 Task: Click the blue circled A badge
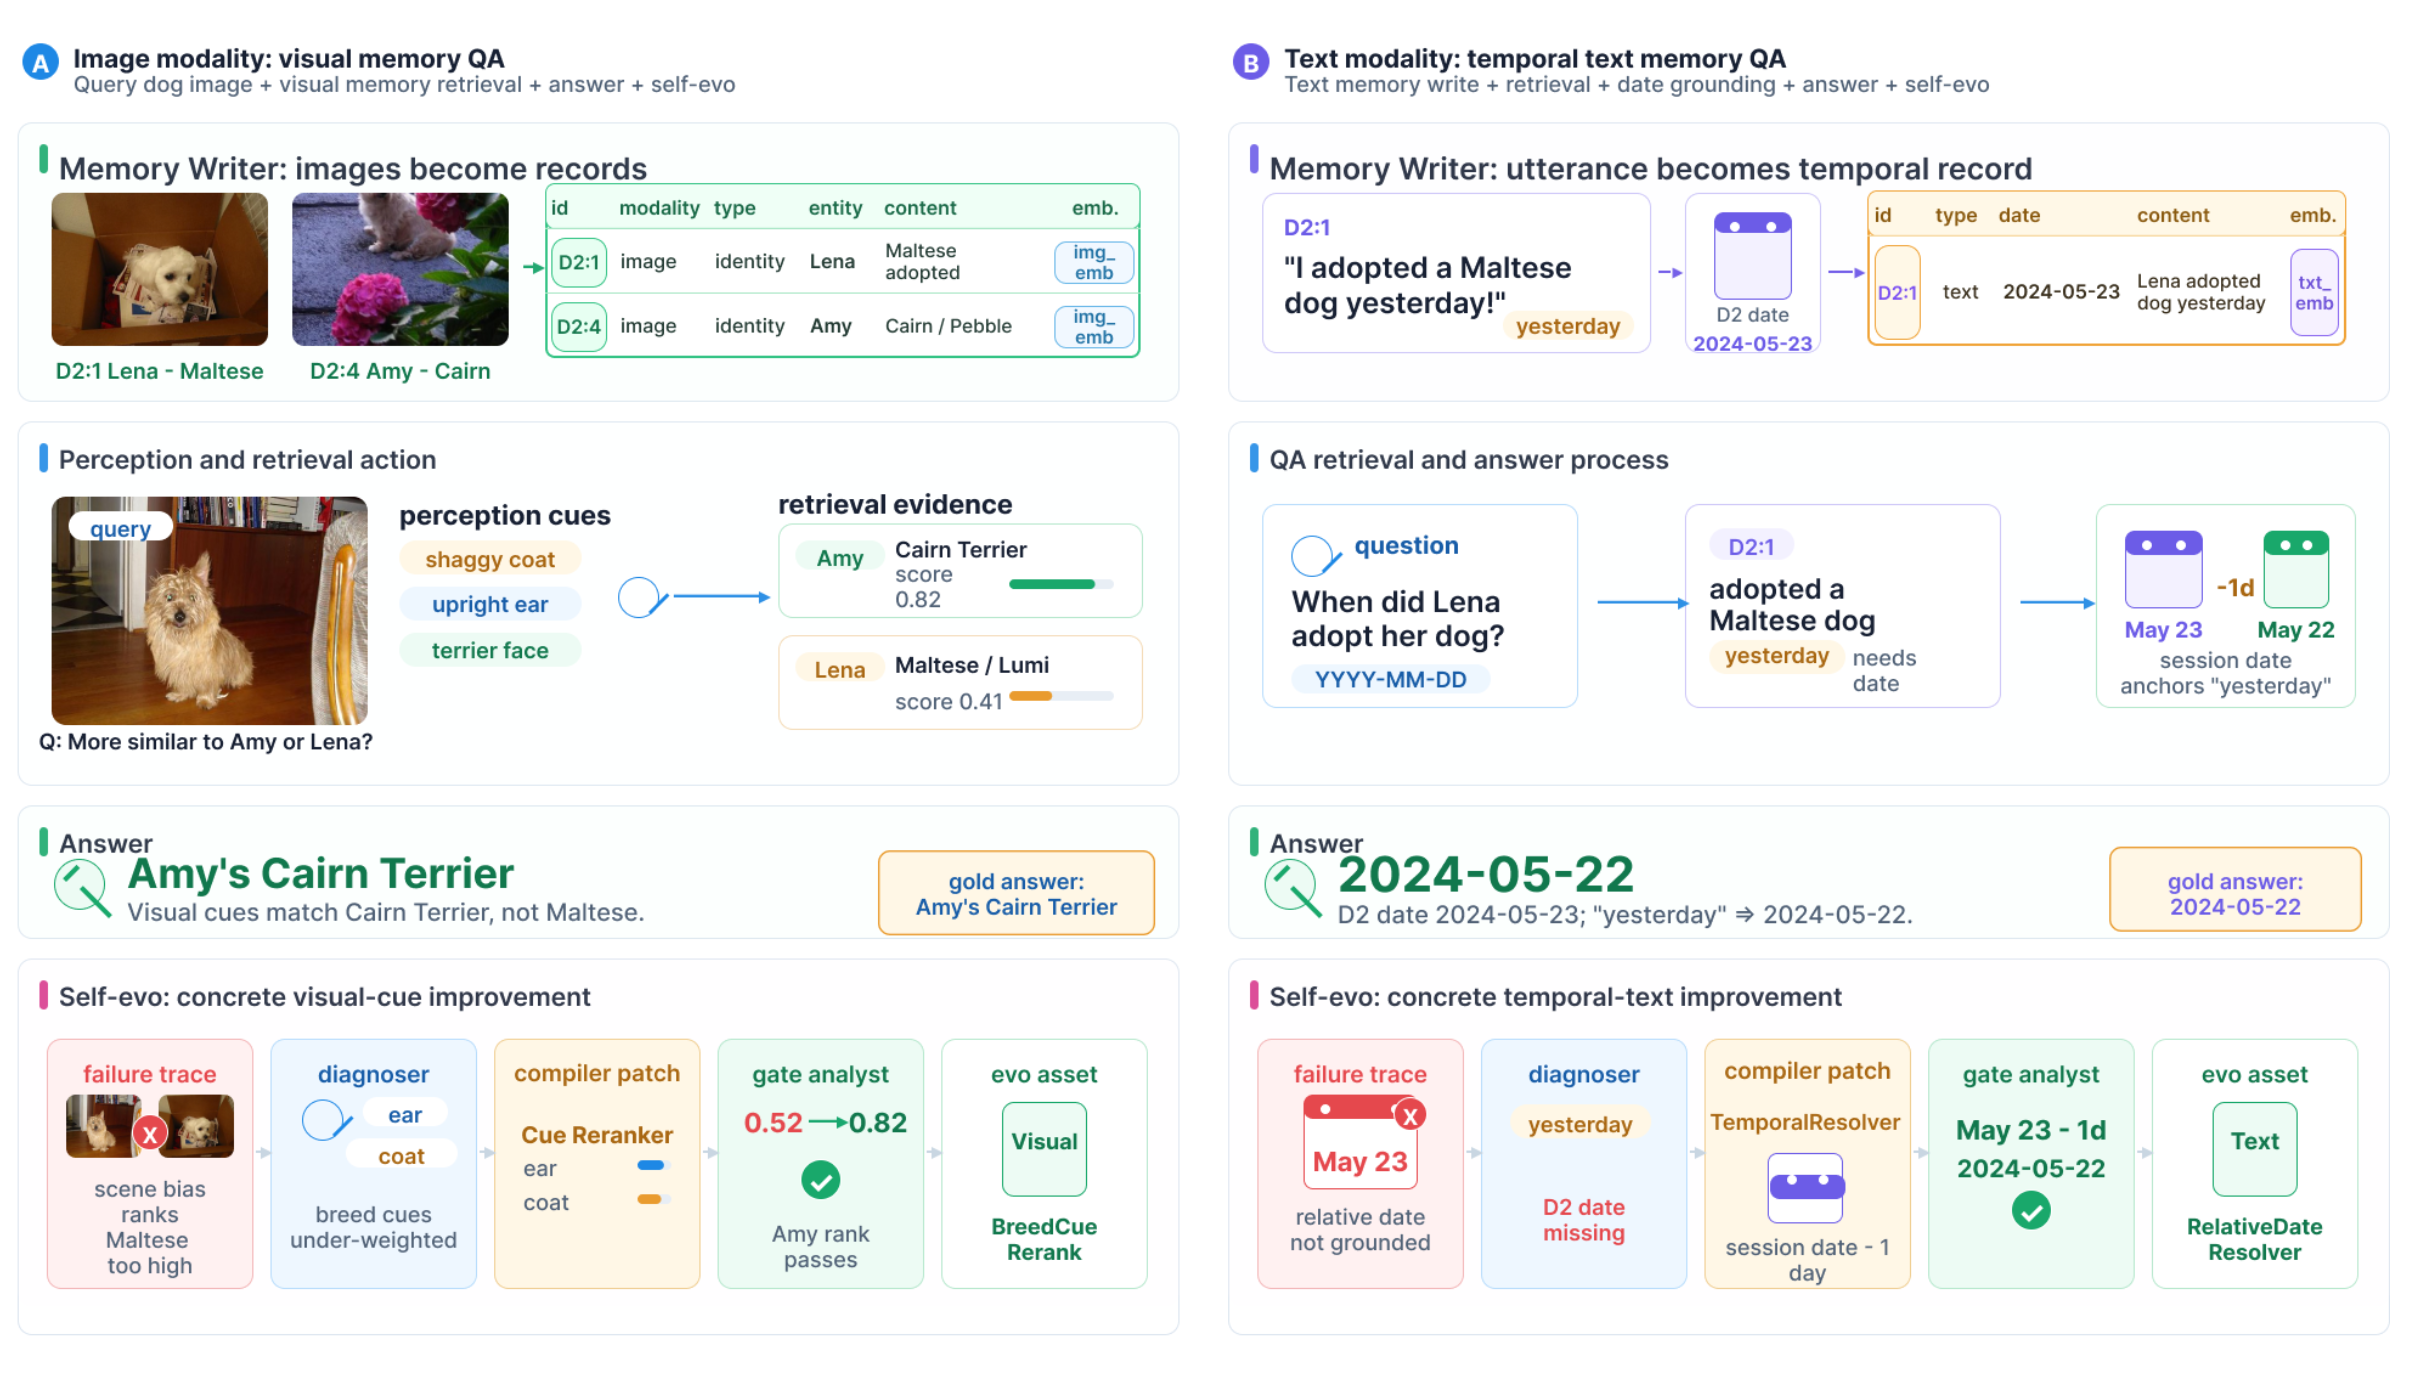[40, 64]
